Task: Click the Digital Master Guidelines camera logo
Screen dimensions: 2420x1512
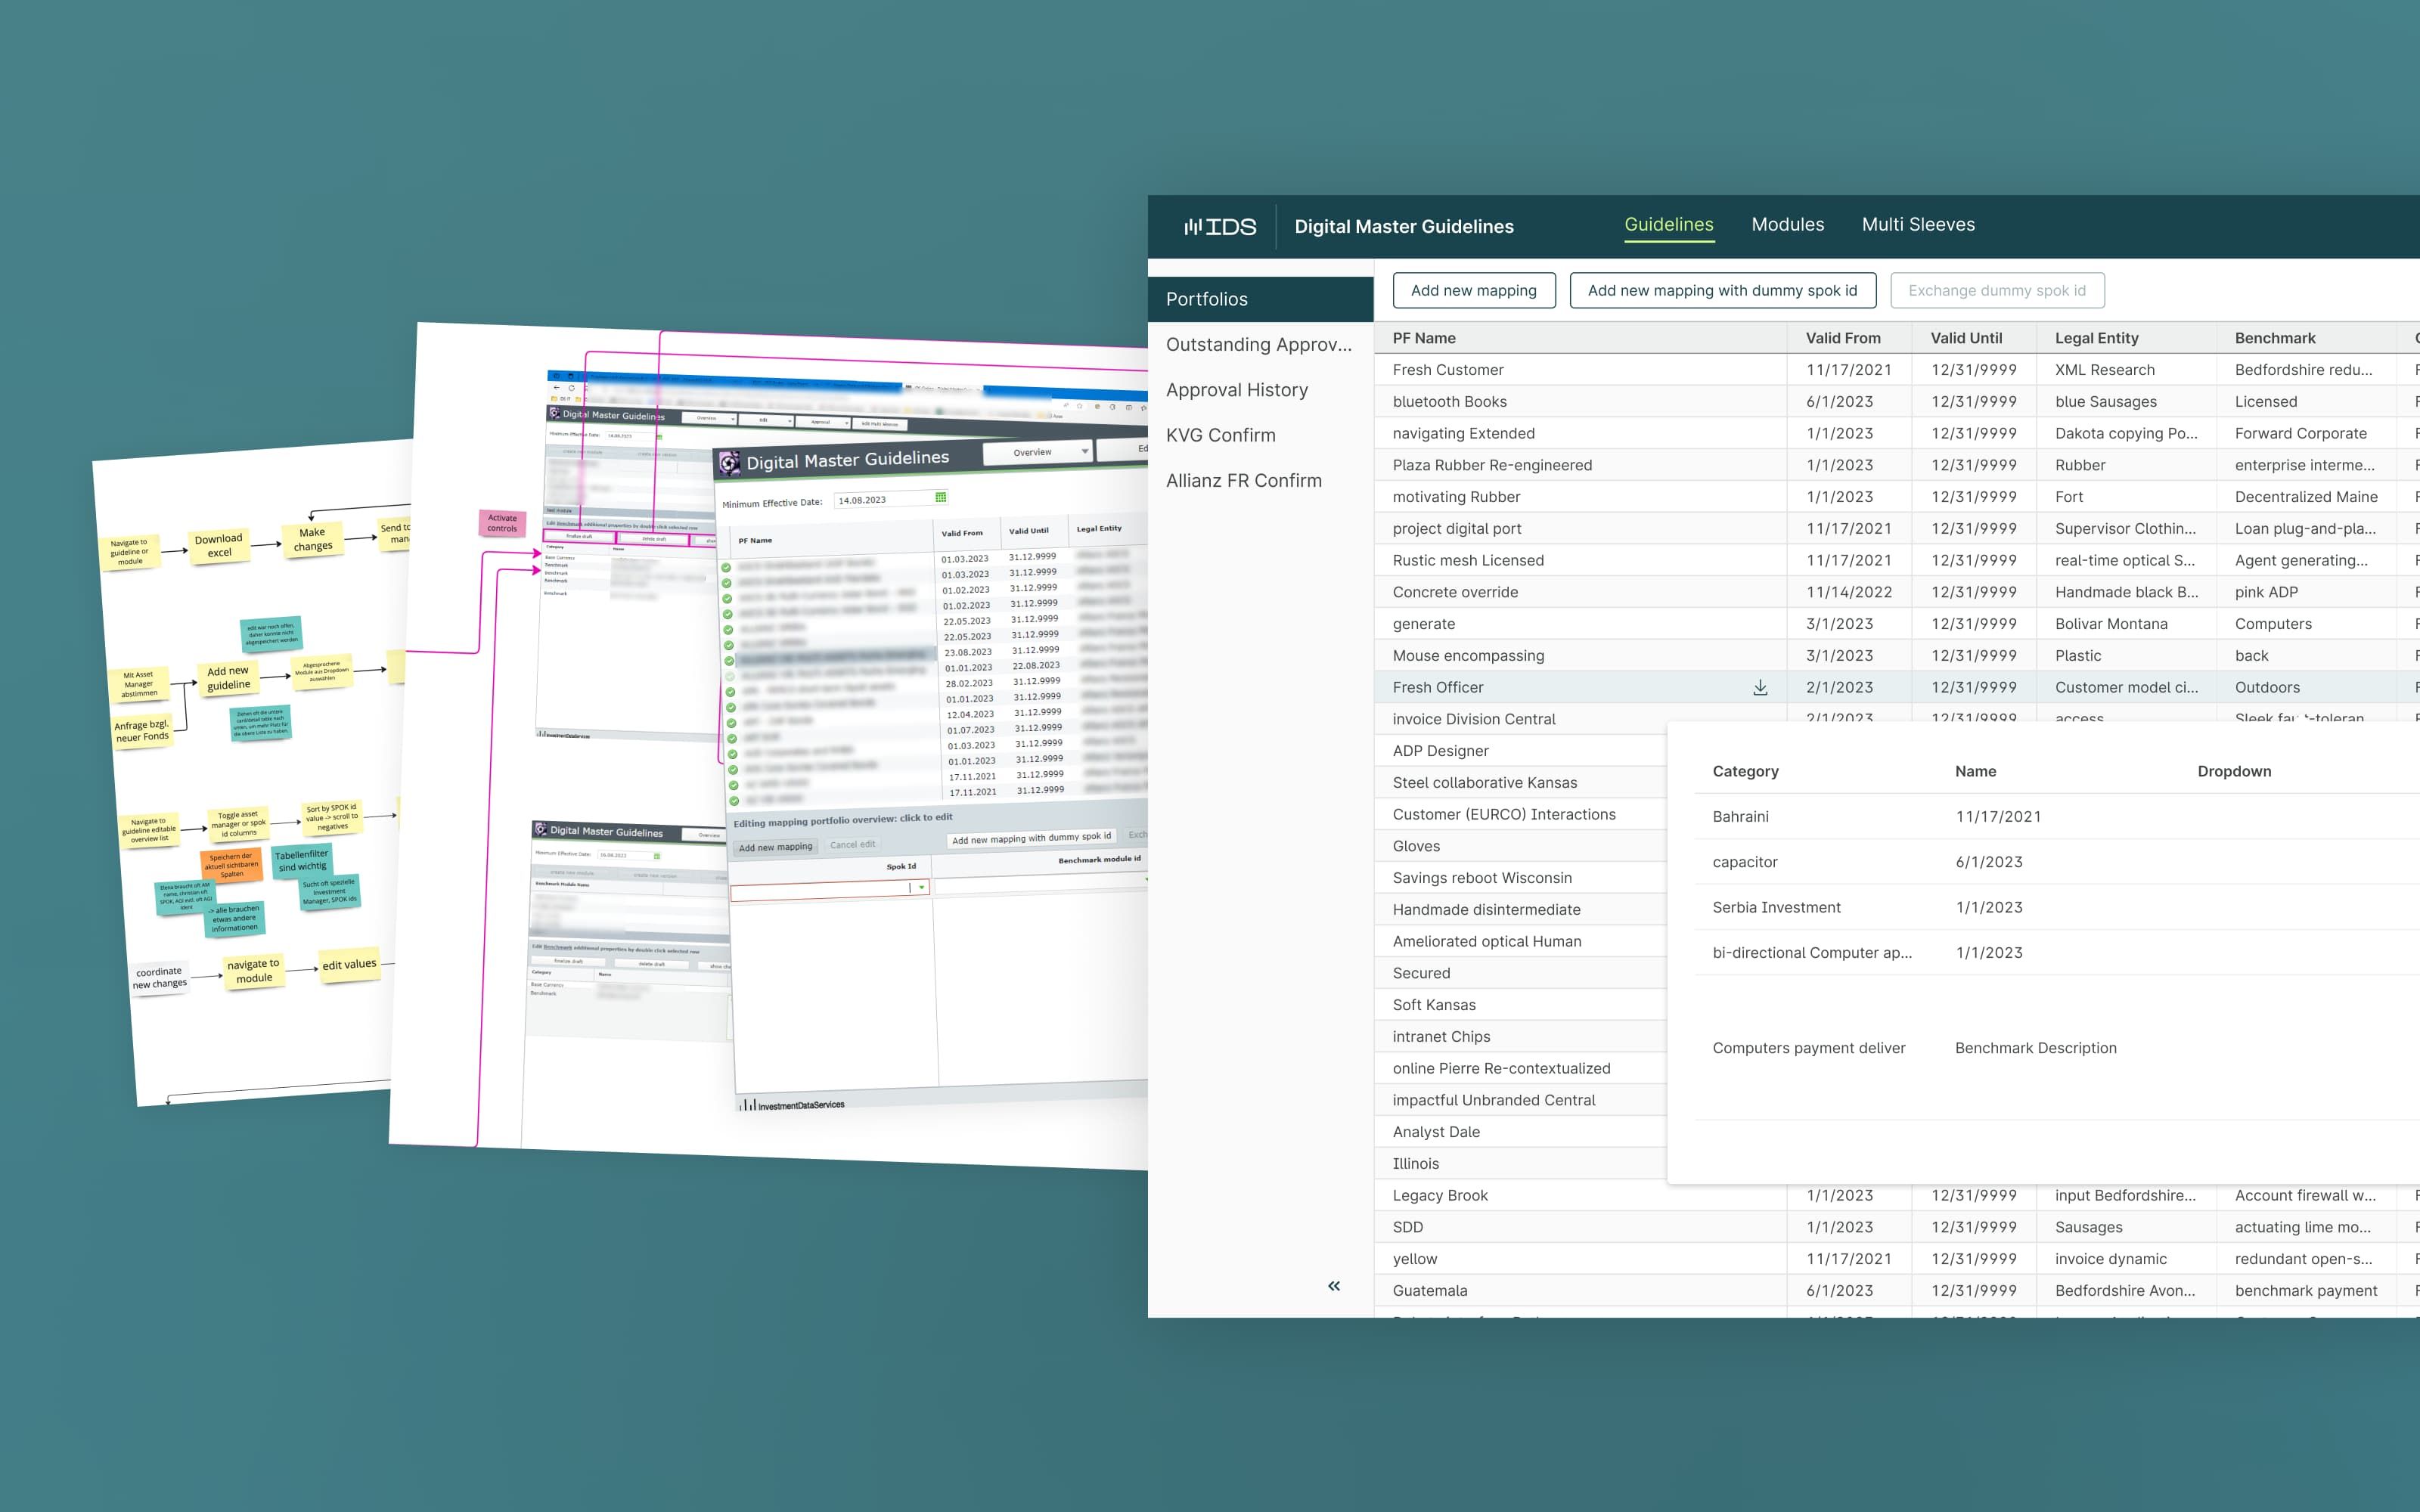Action: point(733,463)
